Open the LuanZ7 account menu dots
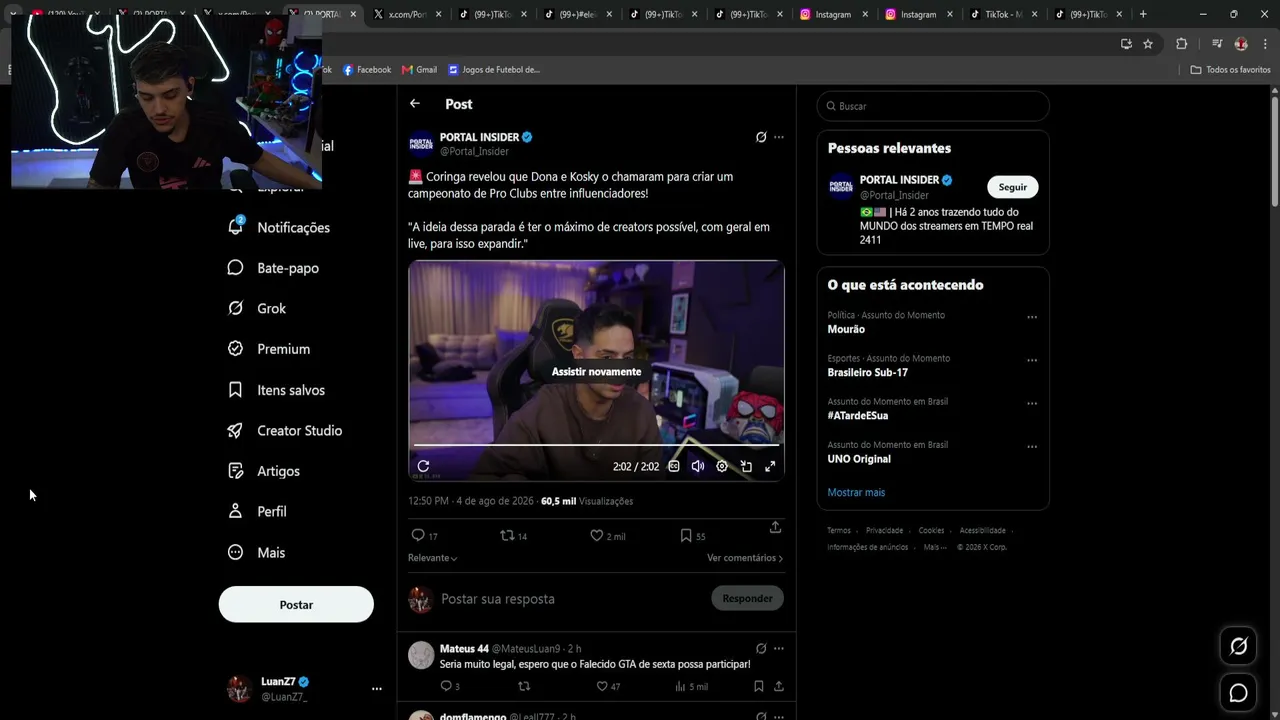Viewport: 1280px width, 720px height. coord(377,689)
